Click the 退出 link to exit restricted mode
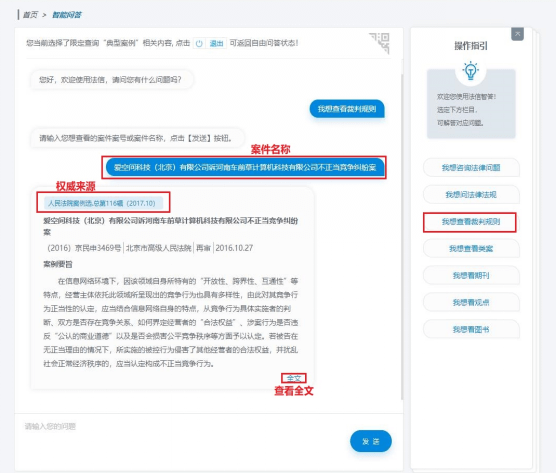 tap(216, 44)
